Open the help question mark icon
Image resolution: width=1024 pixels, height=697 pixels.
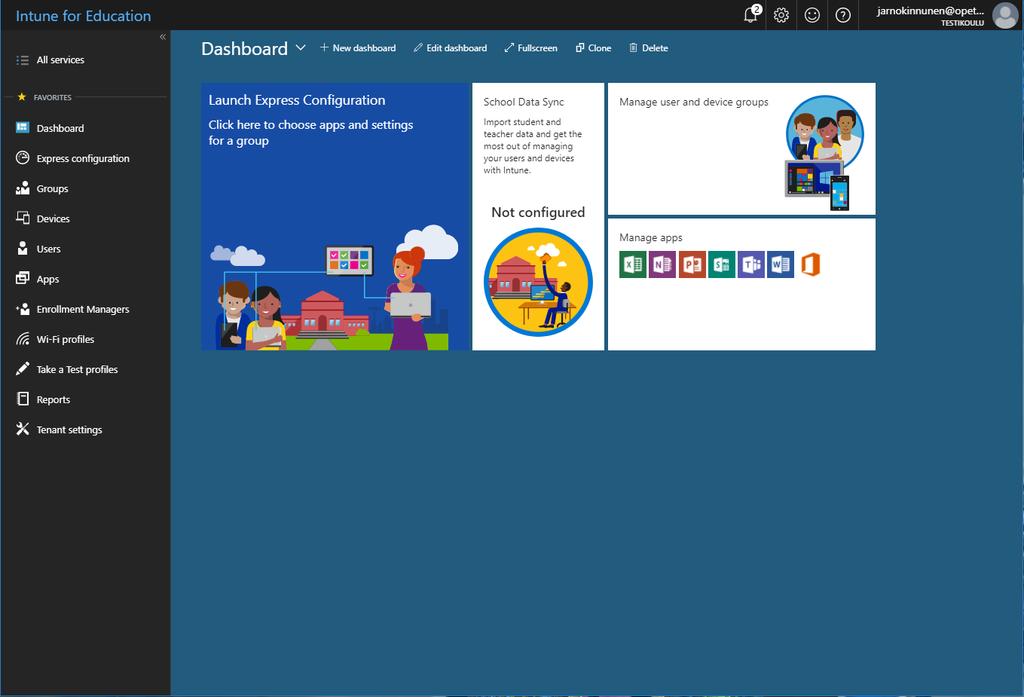click(843, 15)
